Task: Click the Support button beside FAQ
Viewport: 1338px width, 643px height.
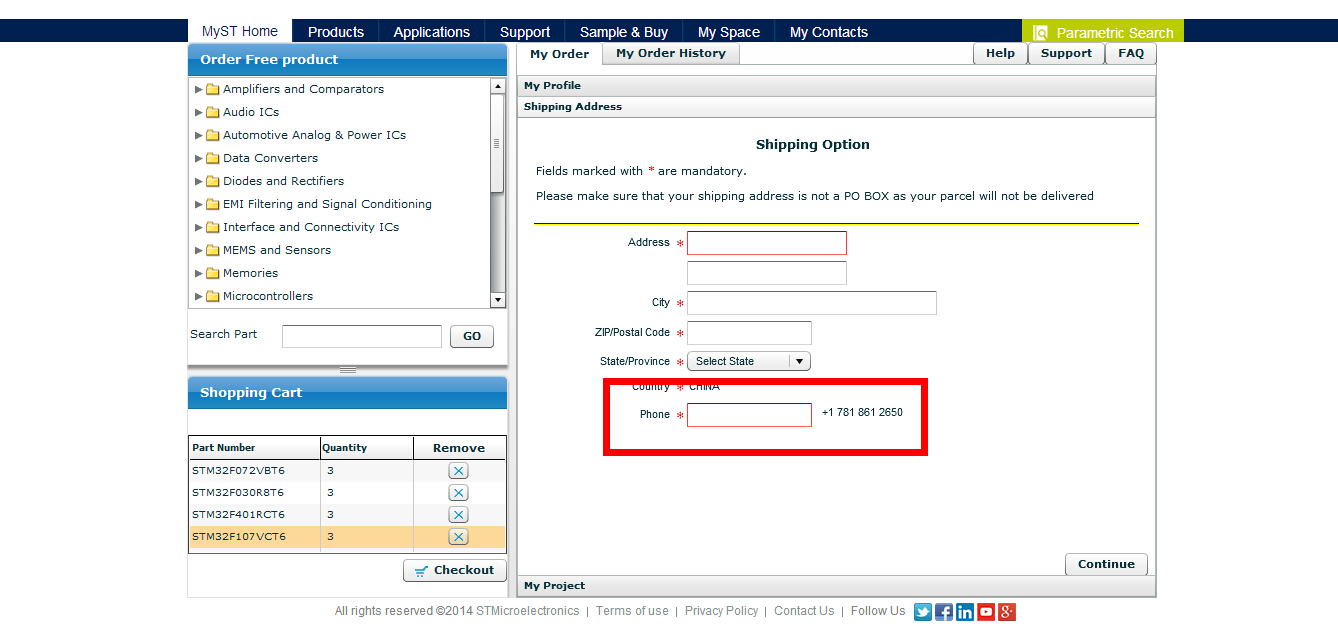Action: [x=1066, y=54]
